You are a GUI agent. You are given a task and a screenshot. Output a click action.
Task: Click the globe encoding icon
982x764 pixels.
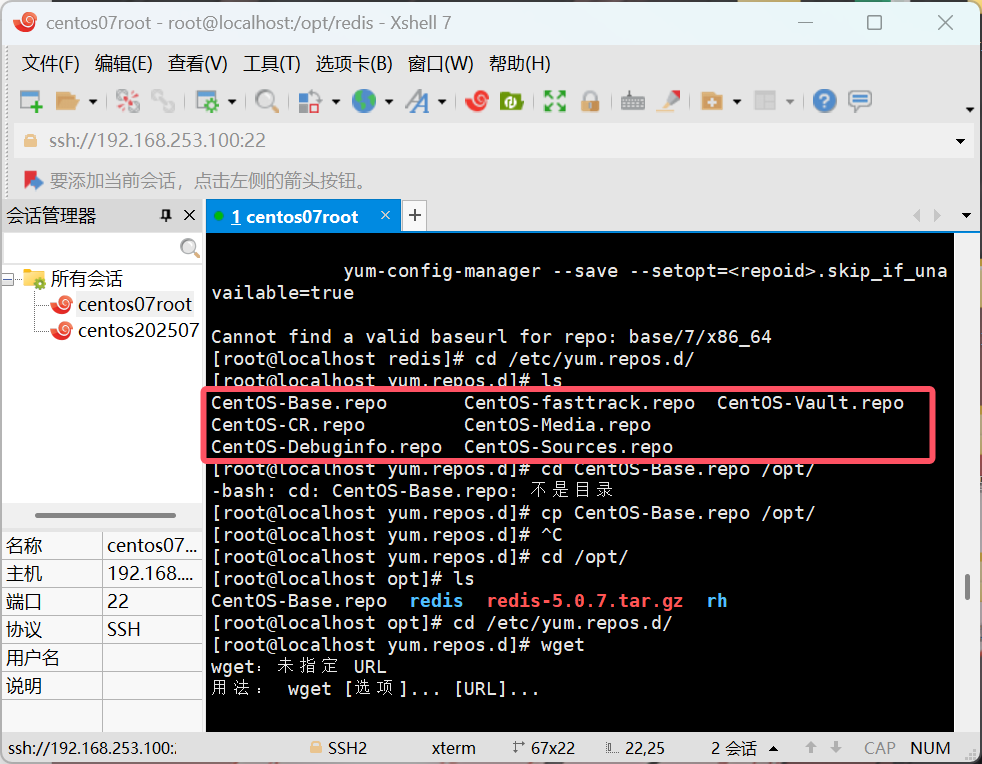[x=363, y=101]
